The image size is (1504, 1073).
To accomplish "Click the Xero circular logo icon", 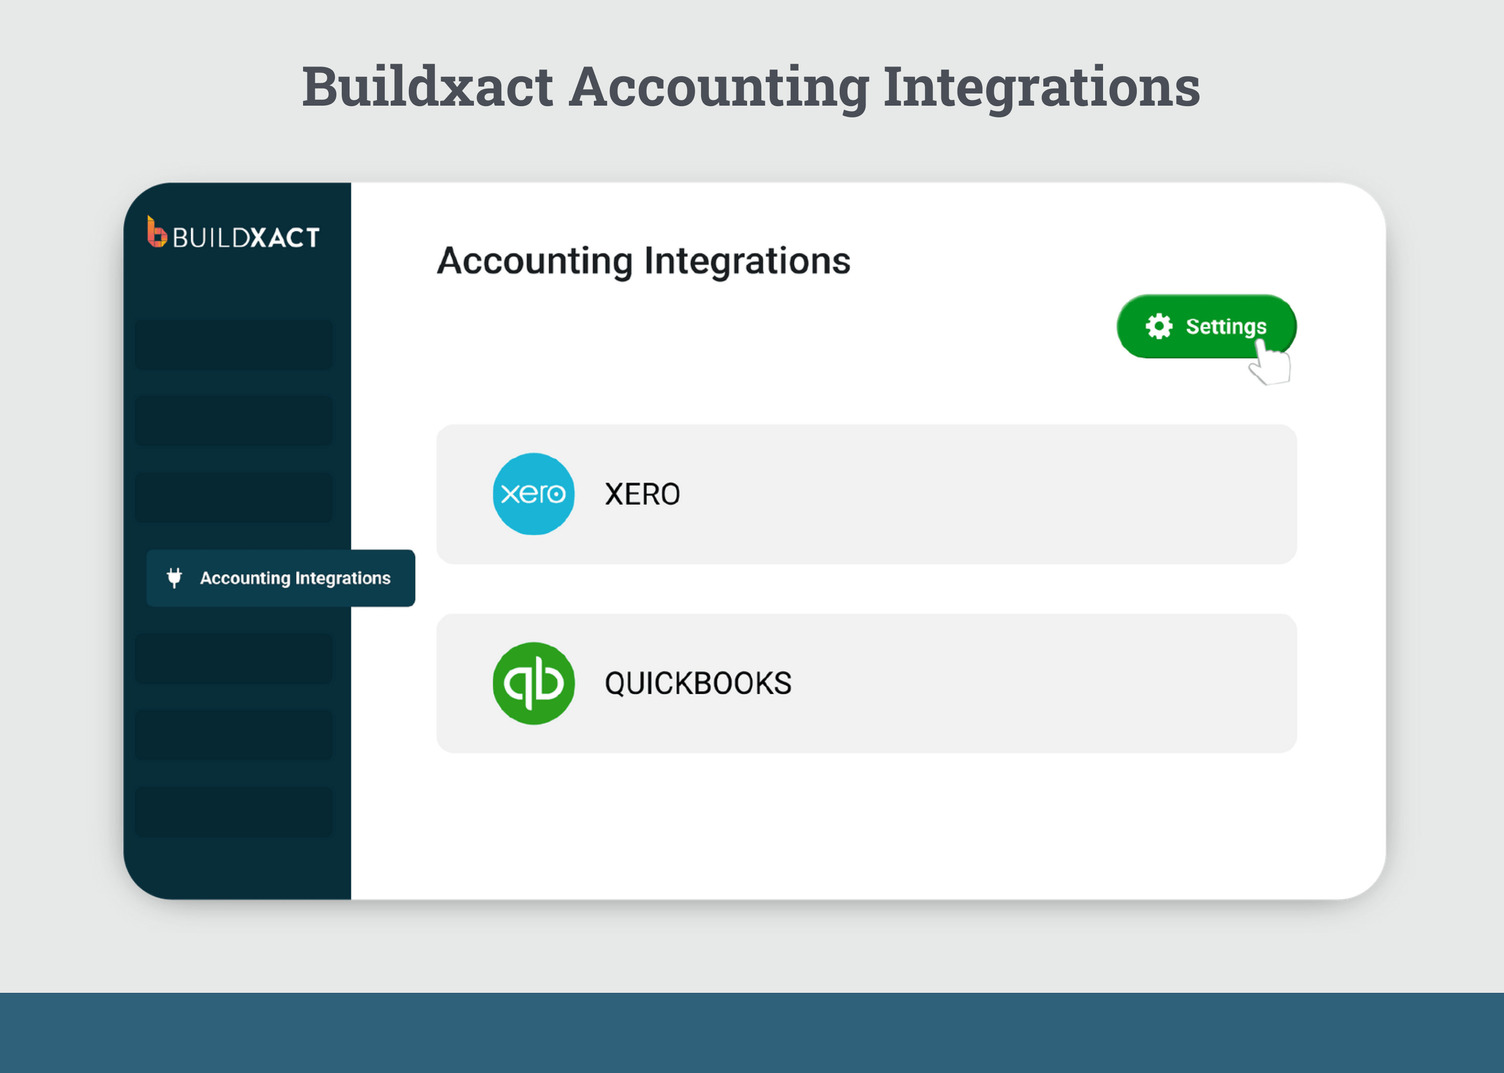I will (533, 494).
